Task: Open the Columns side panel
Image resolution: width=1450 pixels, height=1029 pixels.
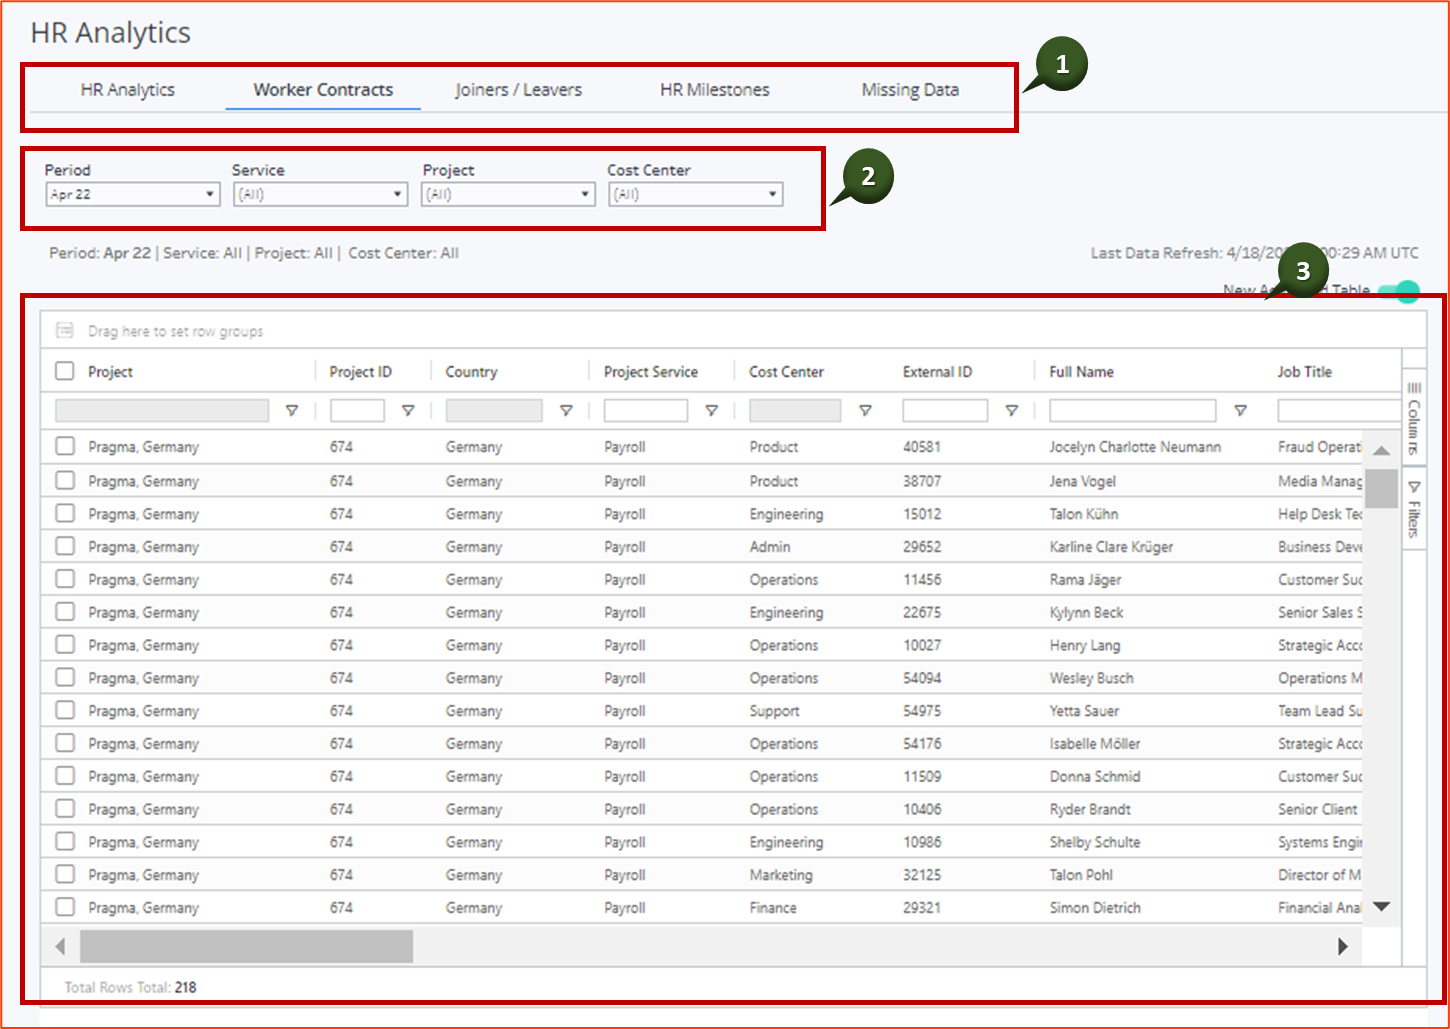Action: (1414, 417)
